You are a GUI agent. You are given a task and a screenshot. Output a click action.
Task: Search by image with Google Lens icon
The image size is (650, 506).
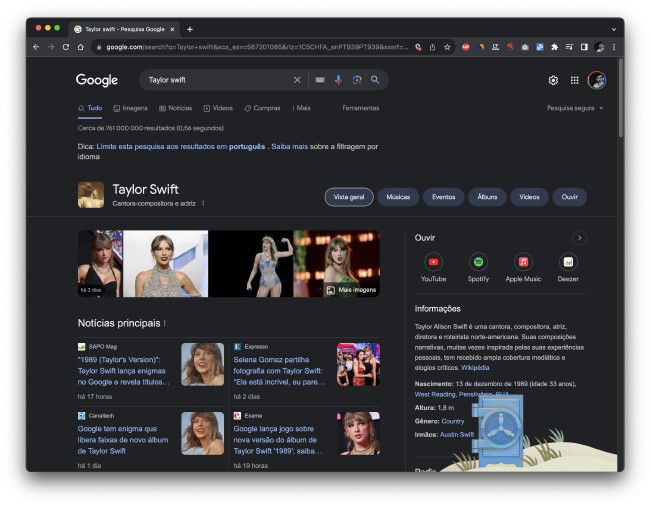(x=357, y=80)
